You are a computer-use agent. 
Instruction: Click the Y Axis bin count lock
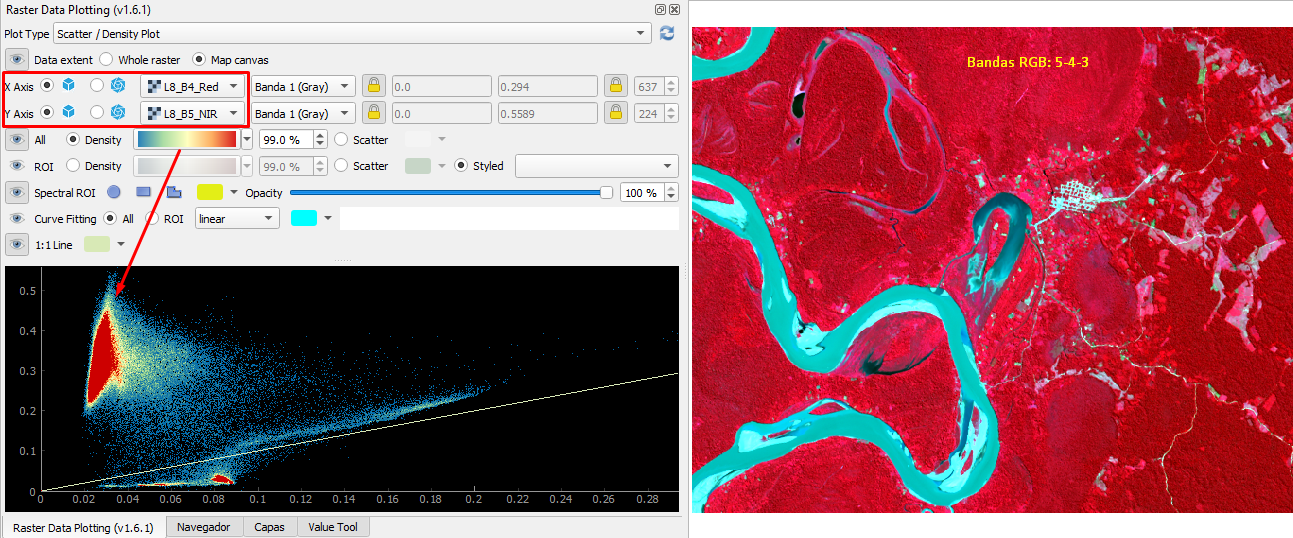click(617, 113)
